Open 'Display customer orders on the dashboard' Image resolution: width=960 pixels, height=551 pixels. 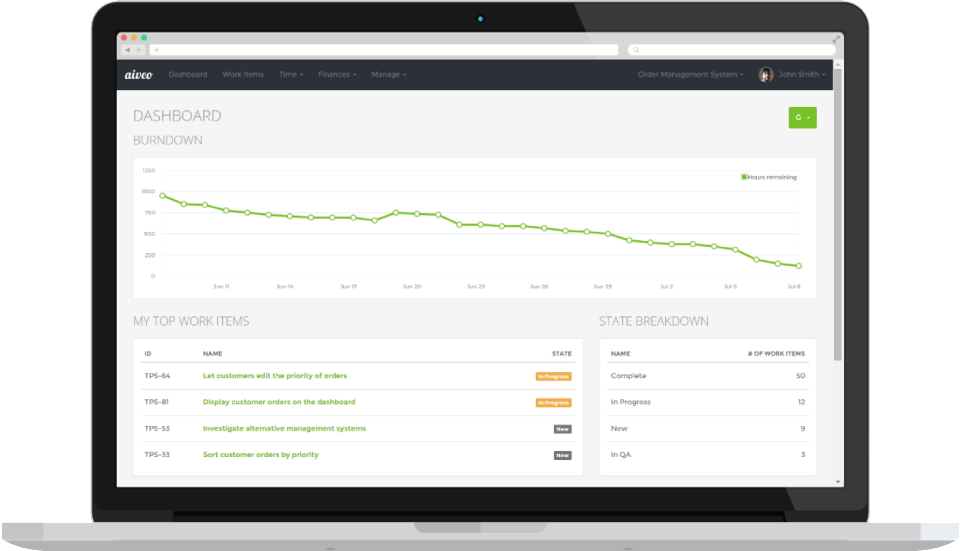point(279,402)
